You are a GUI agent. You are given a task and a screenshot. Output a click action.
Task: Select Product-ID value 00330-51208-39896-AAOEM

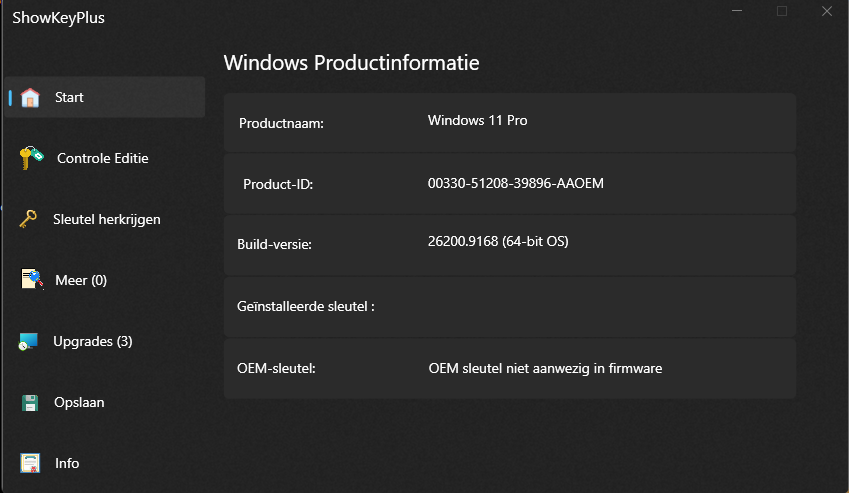[515, 183]
